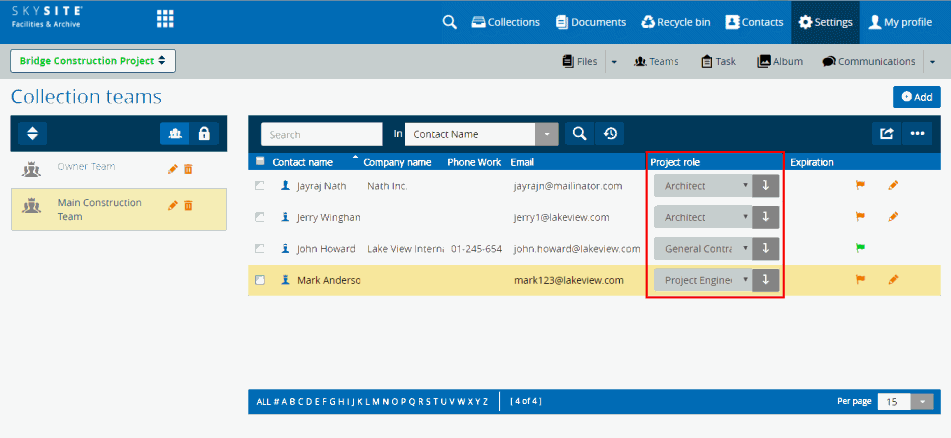This screenshot has width=951, height=438.
Task: Filter contacts by letter M
Action: 376,401
